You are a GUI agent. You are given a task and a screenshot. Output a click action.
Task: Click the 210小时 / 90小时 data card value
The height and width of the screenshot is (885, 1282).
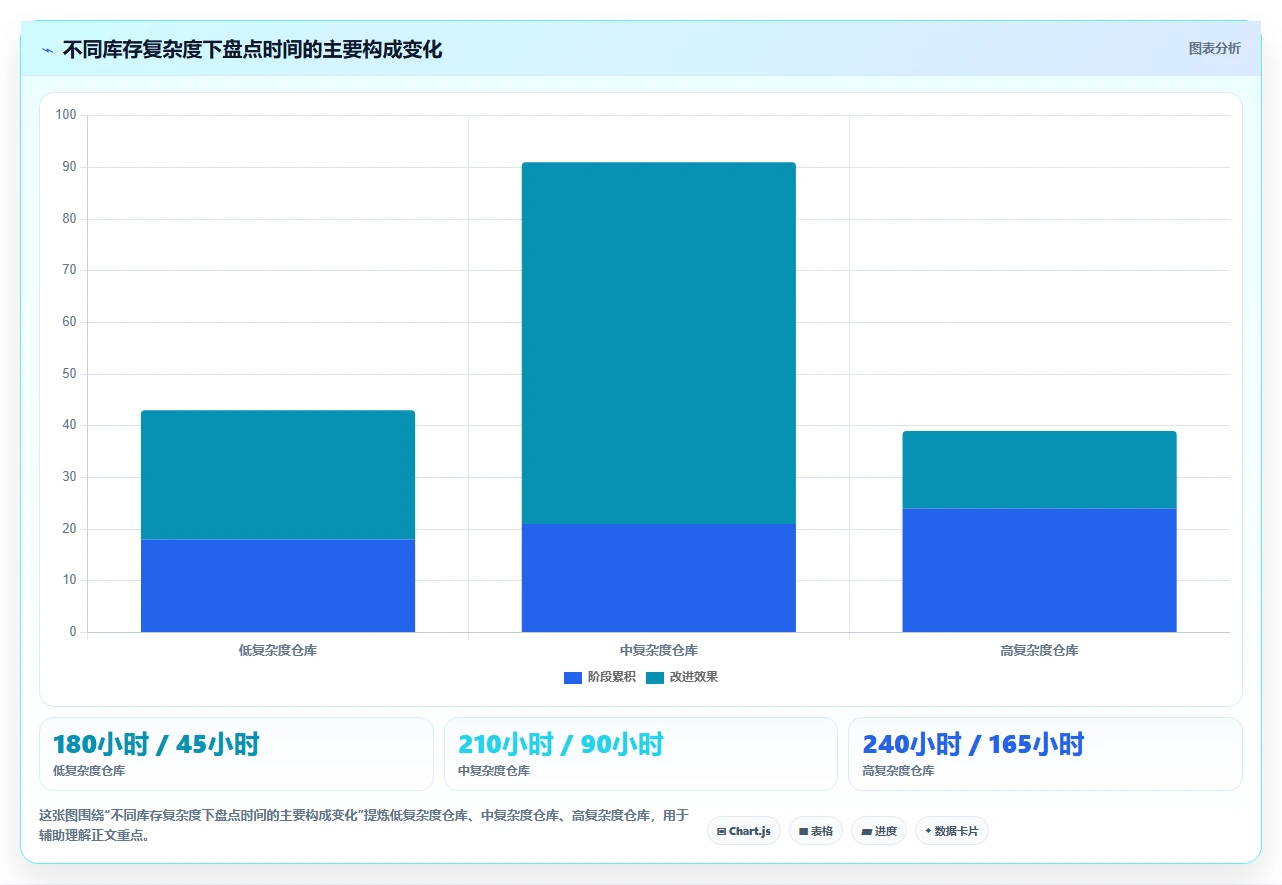(561, 744)
